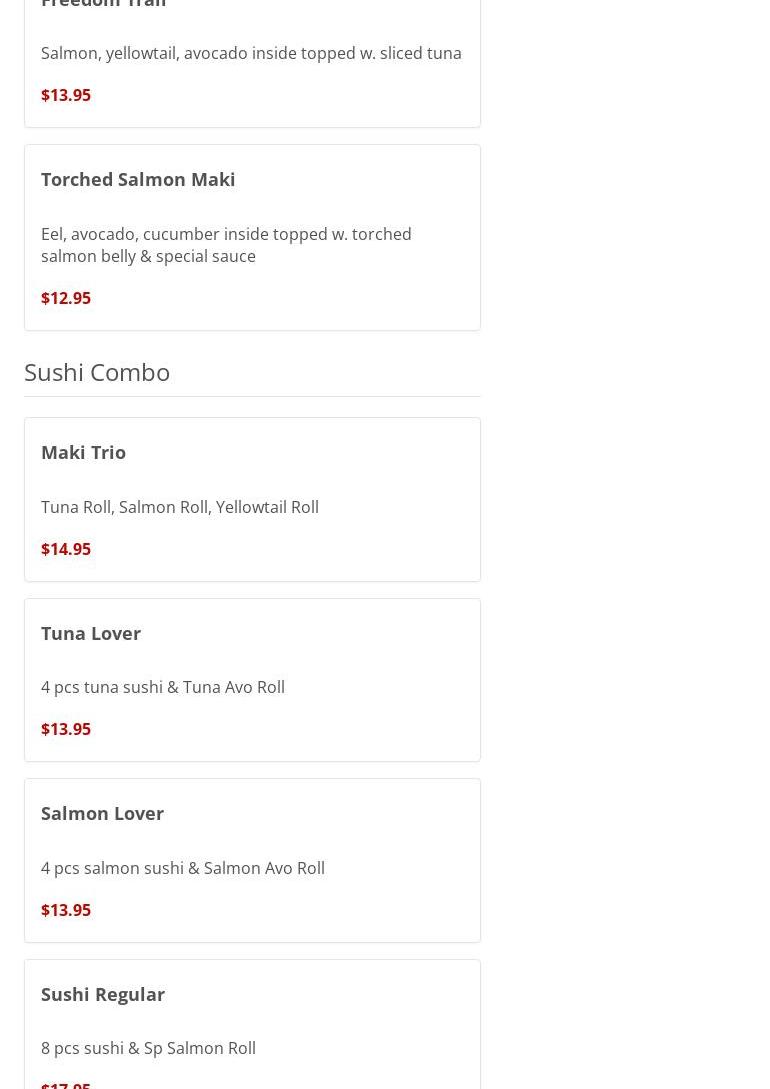The image size is (770, 1089).
Task: Click the Salmon Lover $13.95 price
Action: (66, 910)
